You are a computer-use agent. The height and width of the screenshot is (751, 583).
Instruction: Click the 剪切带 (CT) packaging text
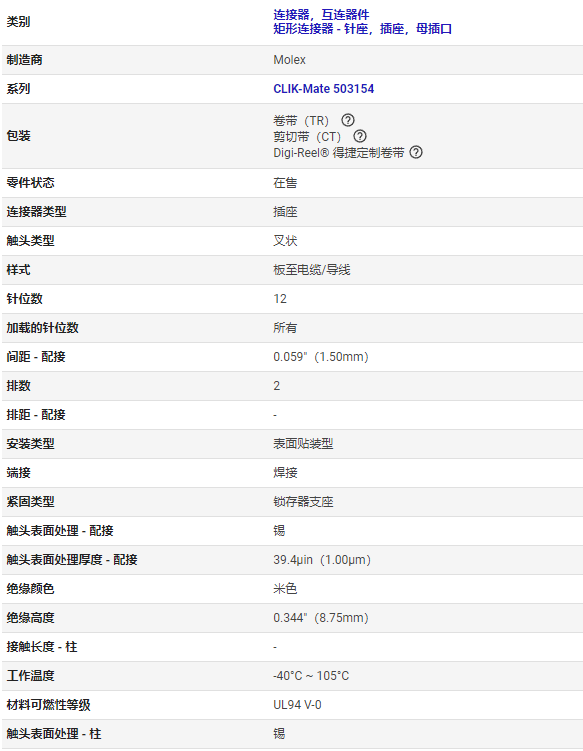[x=307, y=137]
